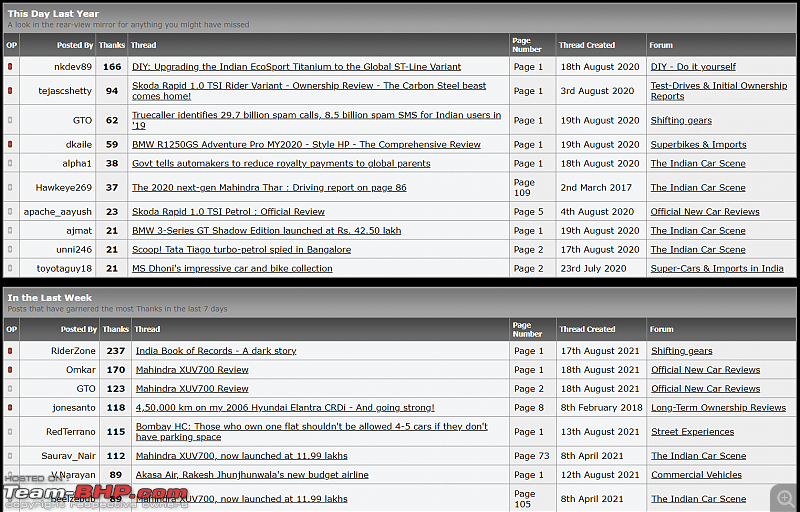The width and height of the screenshot is (800, 512).
Task: Select poster name toyotaguy18
Action: [x=64, y=268]
